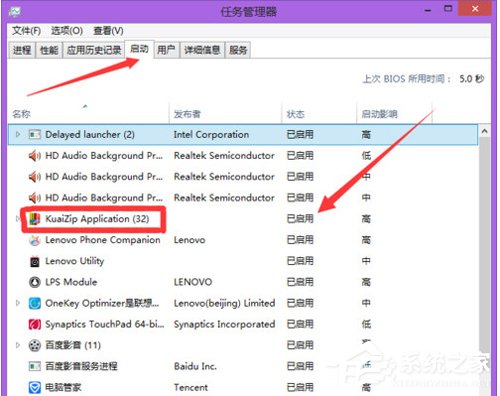Click 高 impact of Delayed launcher
Image resolution: width=500 pixels, height=396 pixels.
click(x=366, y=135)
